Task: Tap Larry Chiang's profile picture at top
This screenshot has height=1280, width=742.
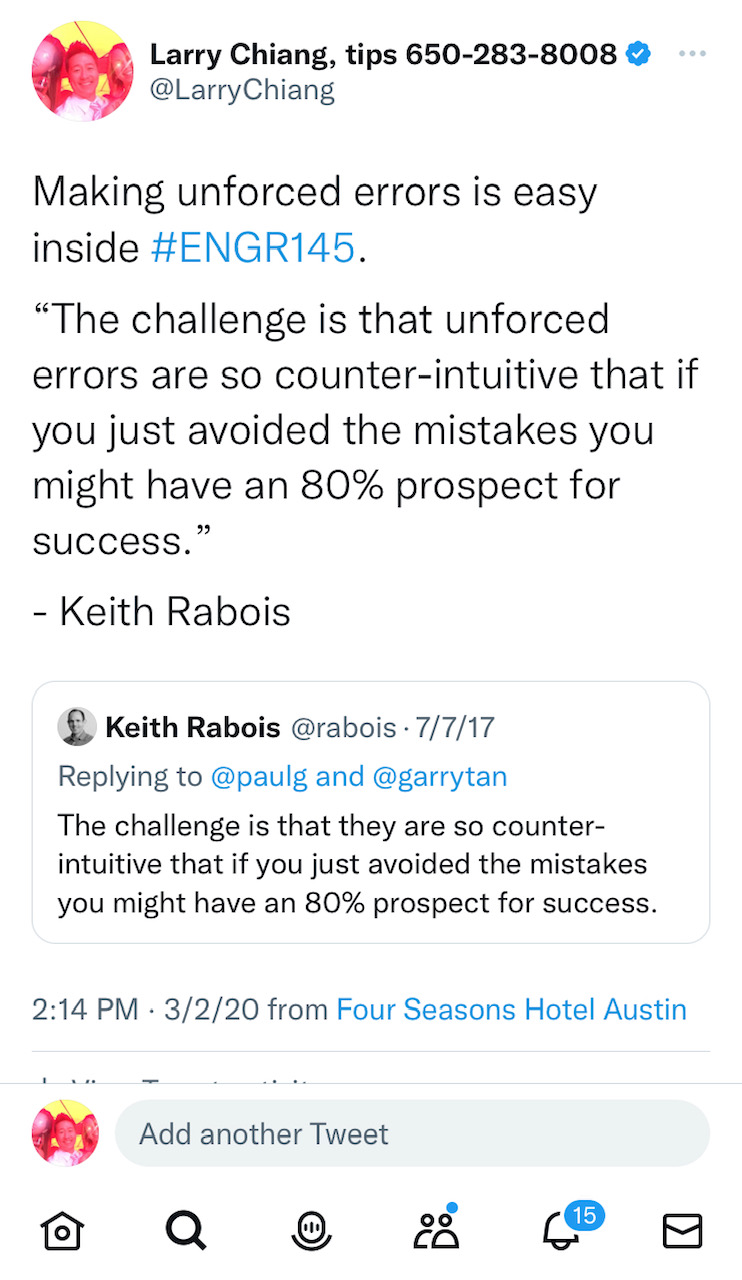Action: pos(83,71)
